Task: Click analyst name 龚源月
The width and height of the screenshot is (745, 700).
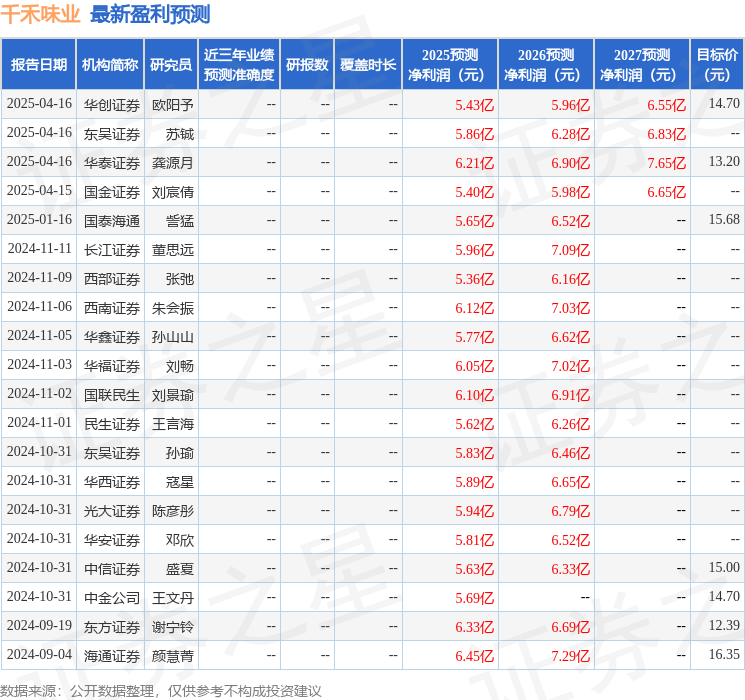Action: [172, 162]
